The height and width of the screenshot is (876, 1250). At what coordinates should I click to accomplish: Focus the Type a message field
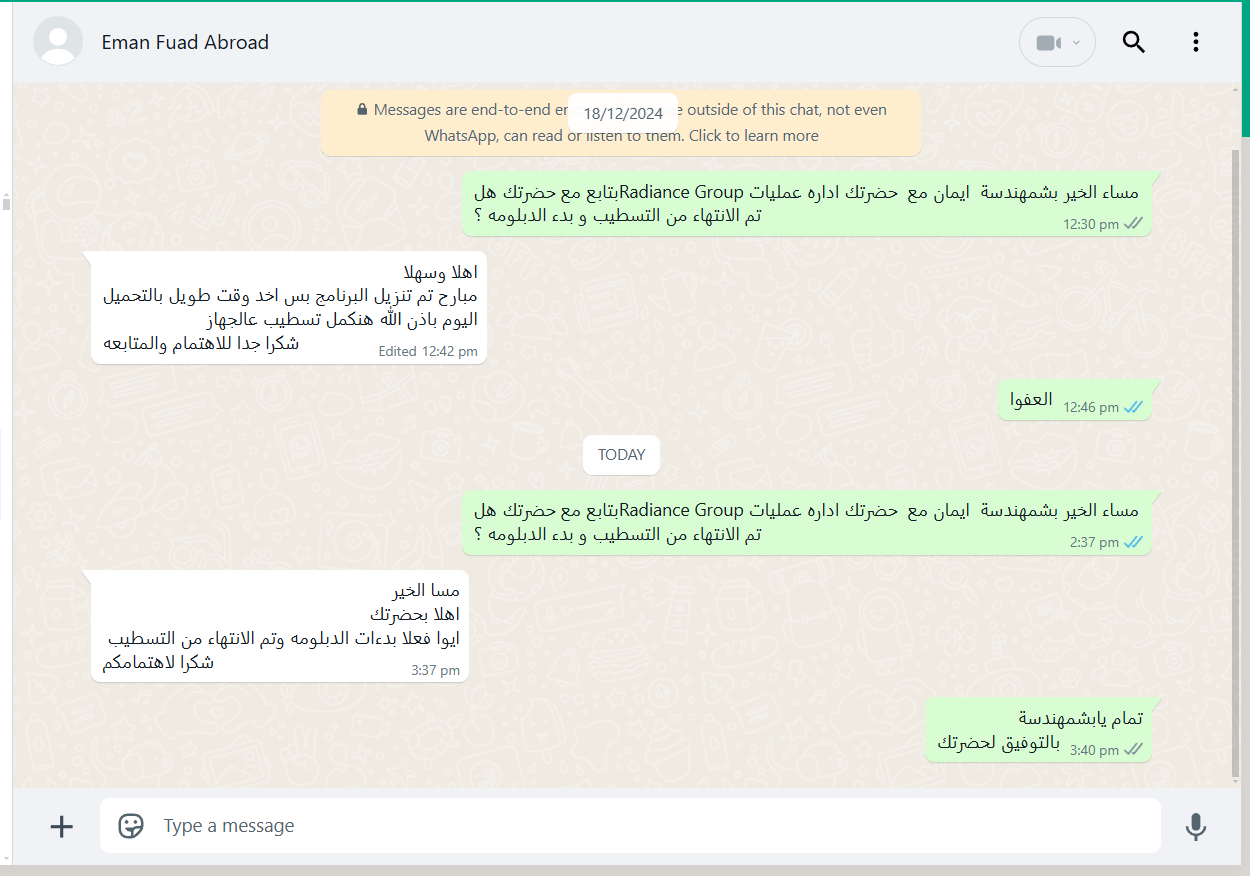coord(630,826)
